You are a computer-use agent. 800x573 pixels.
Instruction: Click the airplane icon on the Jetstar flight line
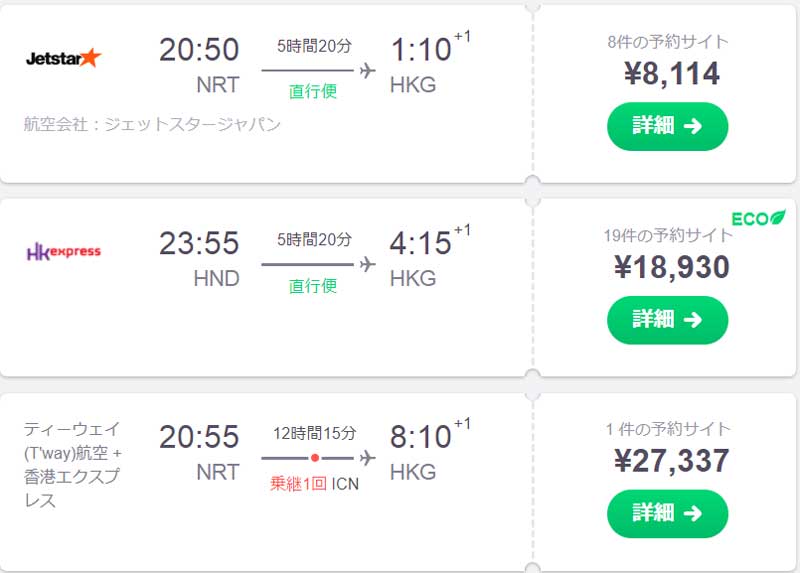coord(367,70)
